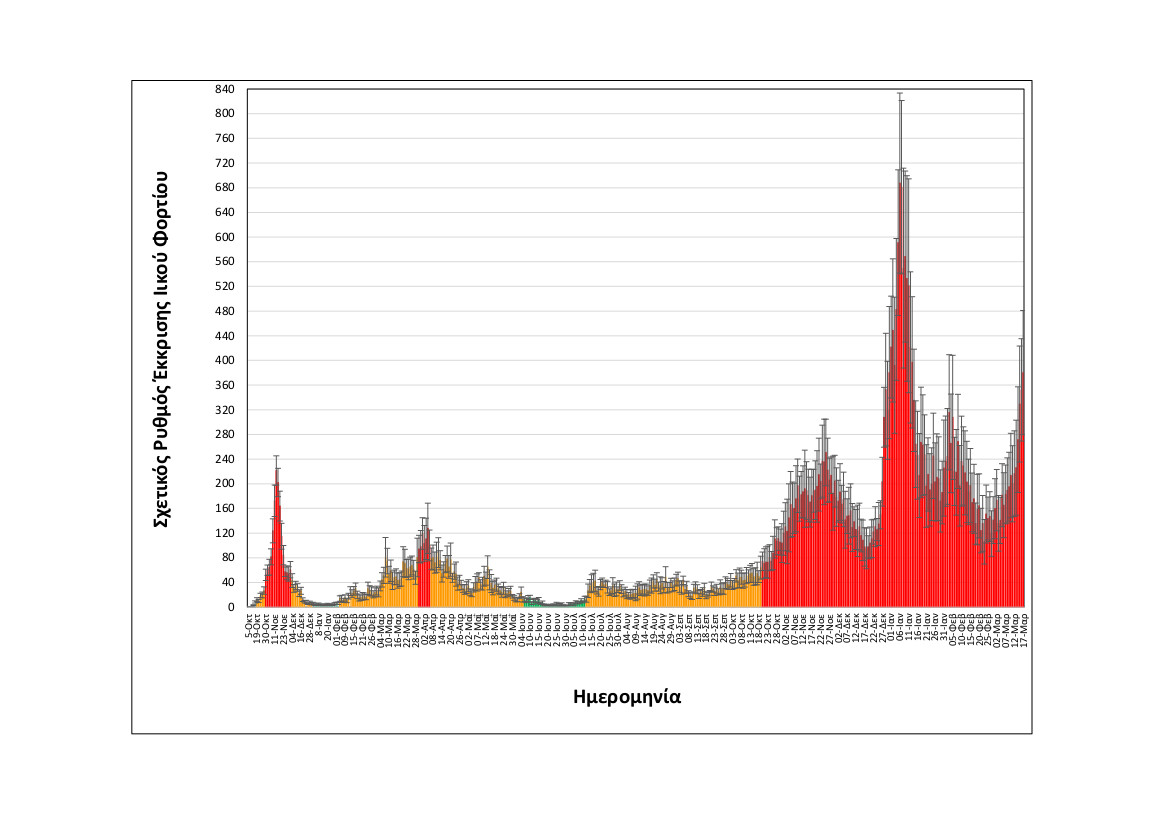Screen dimensions: 1169x826
Task: Click the 17-Μαρ date label on the x-axis
Action: click(x=1022, y=629)
